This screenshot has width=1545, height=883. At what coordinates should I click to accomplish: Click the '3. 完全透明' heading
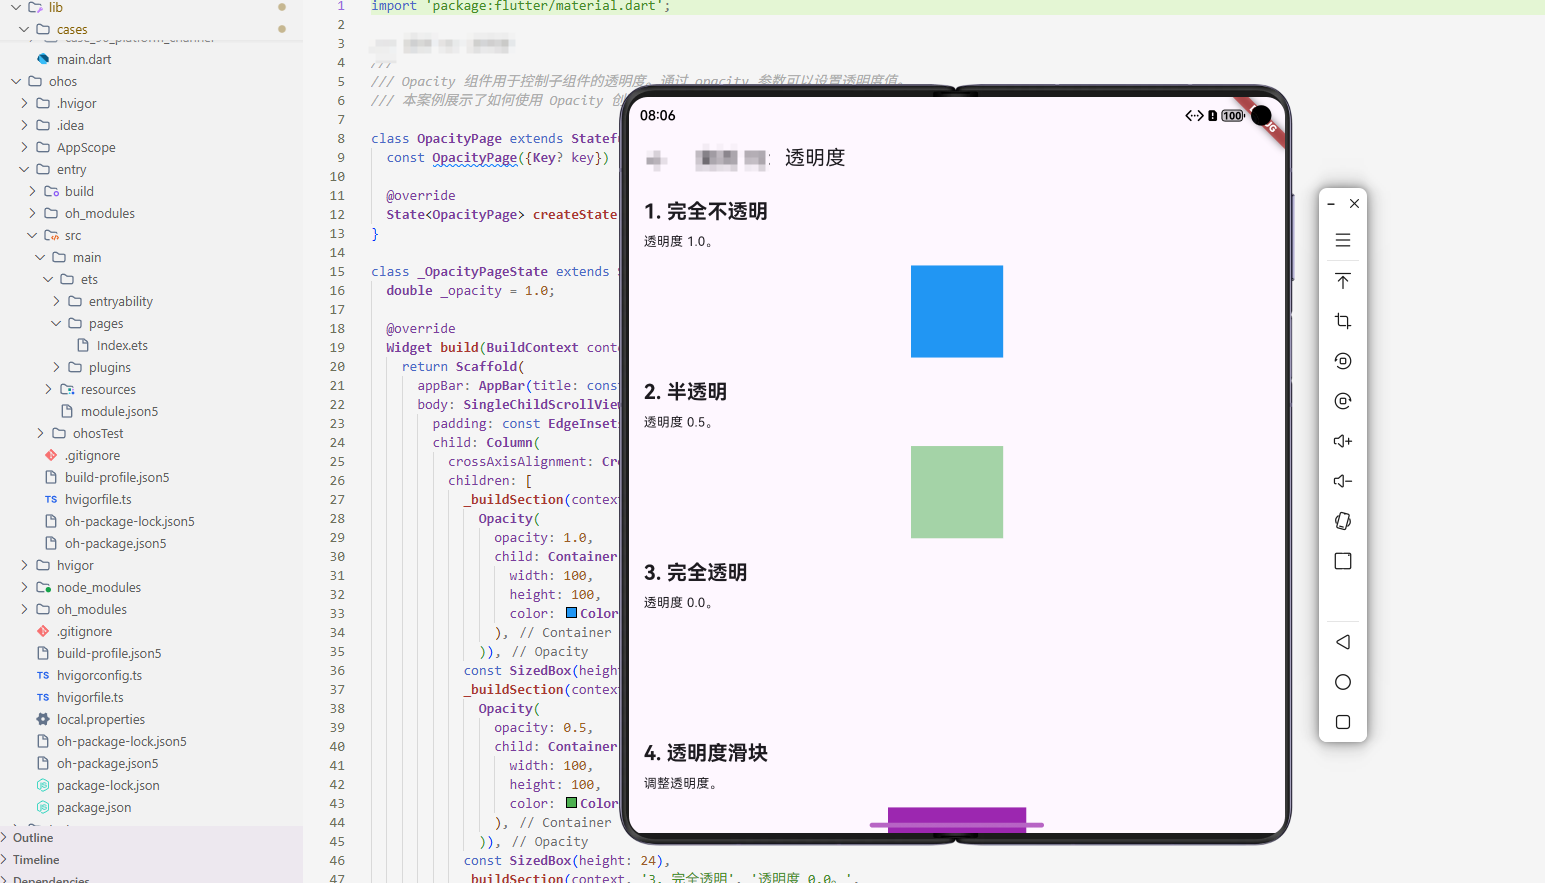point(695,572)
